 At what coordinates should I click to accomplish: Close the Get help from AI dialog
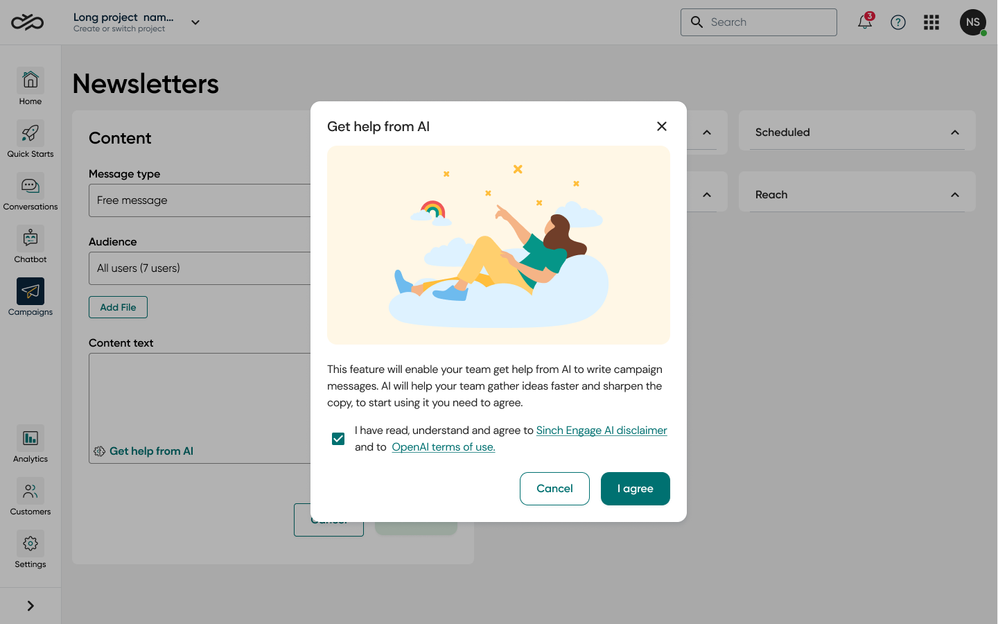661,126
